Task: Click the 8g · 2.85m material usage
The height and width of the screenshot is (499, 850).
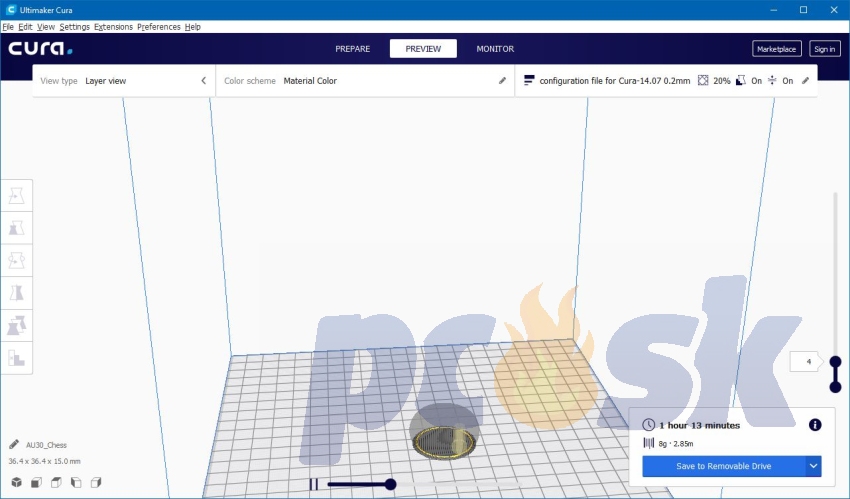Action: click(676, 443)
